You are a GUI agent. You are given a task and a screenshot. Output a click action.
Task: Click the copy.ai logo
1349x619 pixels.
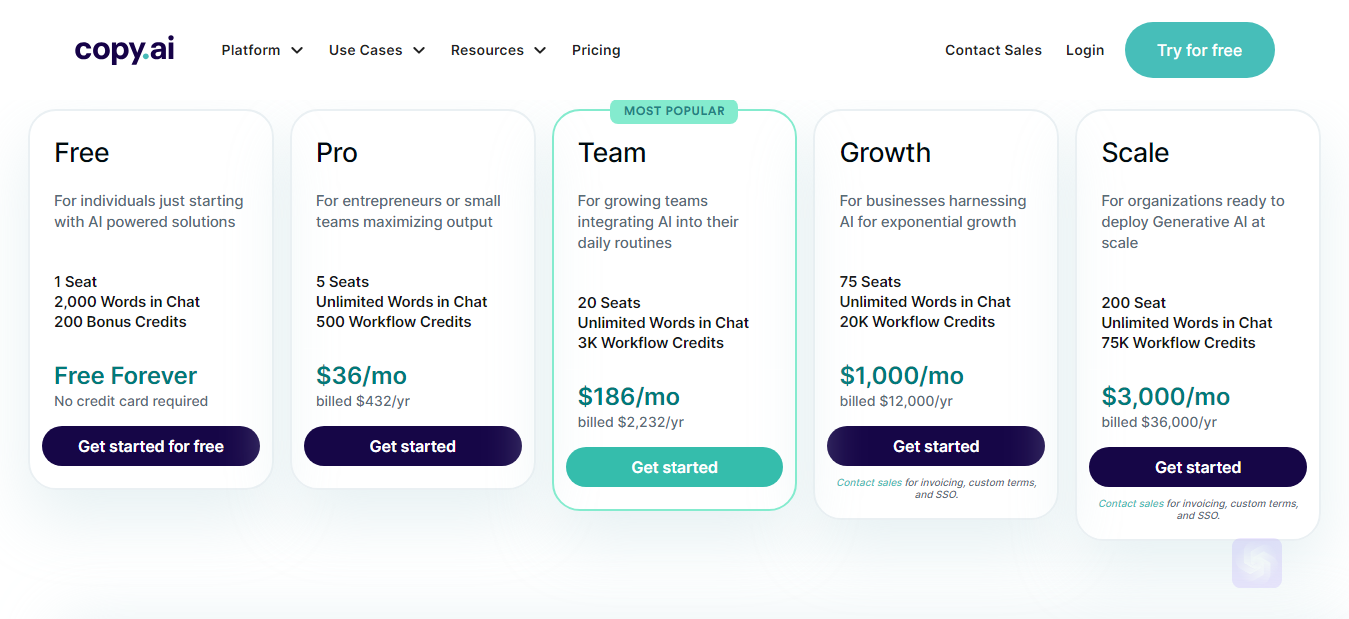[125, 50]
